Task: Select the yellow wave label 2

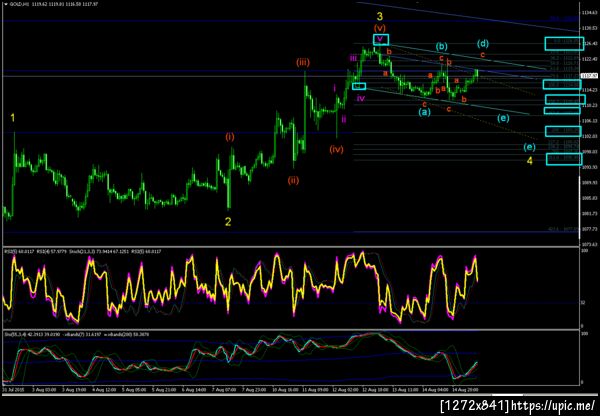Action: point(228,222)
